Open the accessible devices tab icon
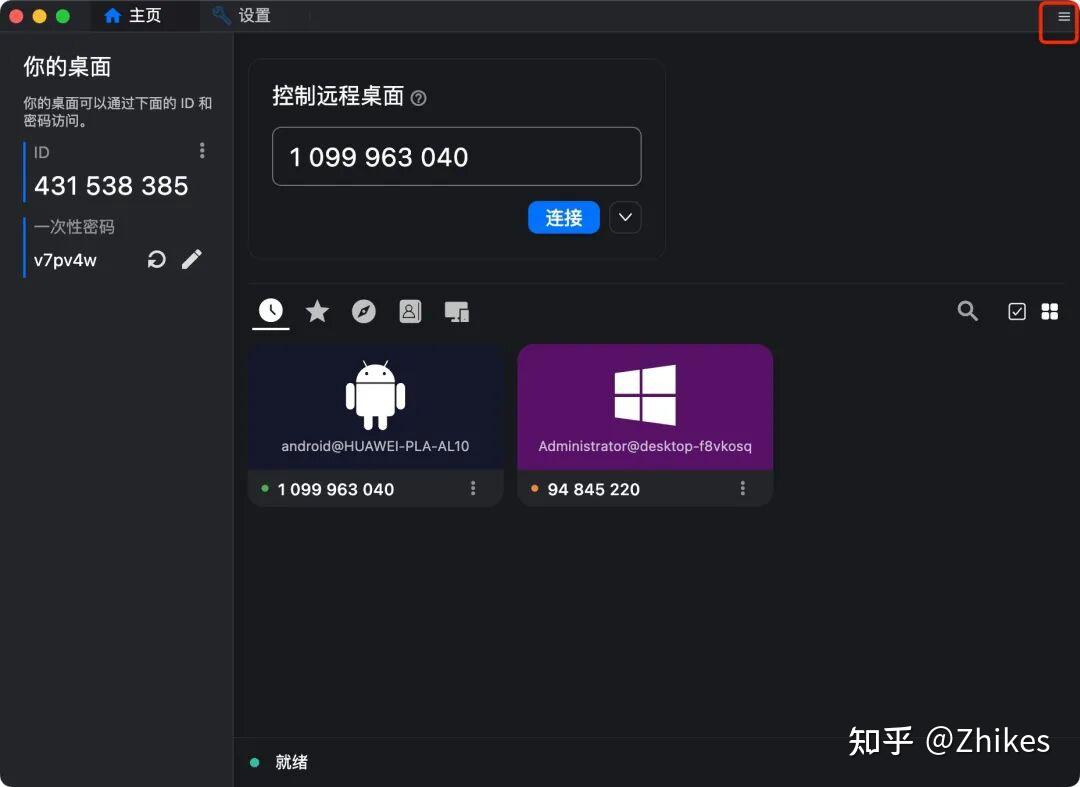 tap(457, 312)
